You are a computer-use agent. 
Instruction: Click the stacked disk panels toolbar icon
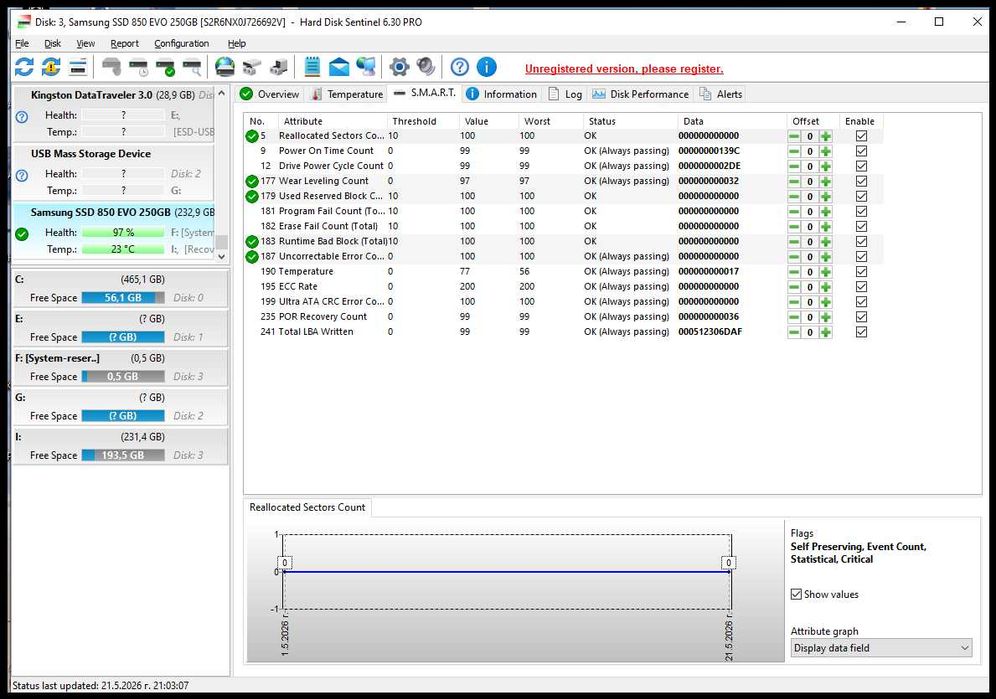[x=78, y=67]
